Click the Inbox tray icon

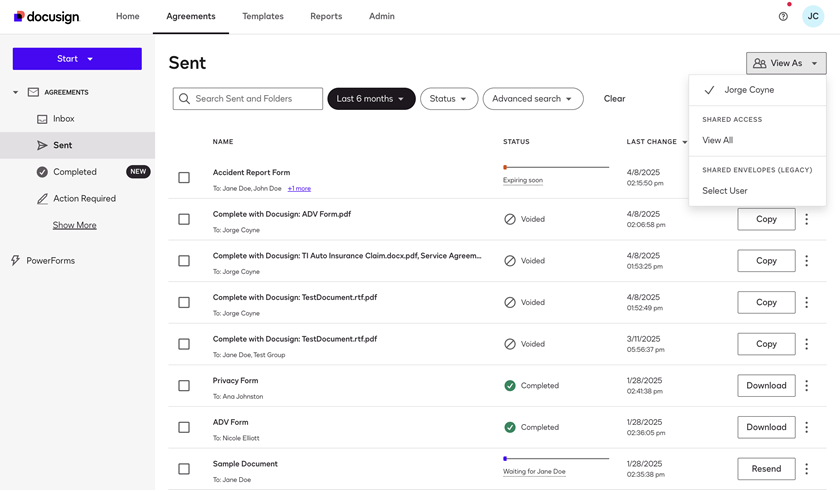[x=42, y=119]
